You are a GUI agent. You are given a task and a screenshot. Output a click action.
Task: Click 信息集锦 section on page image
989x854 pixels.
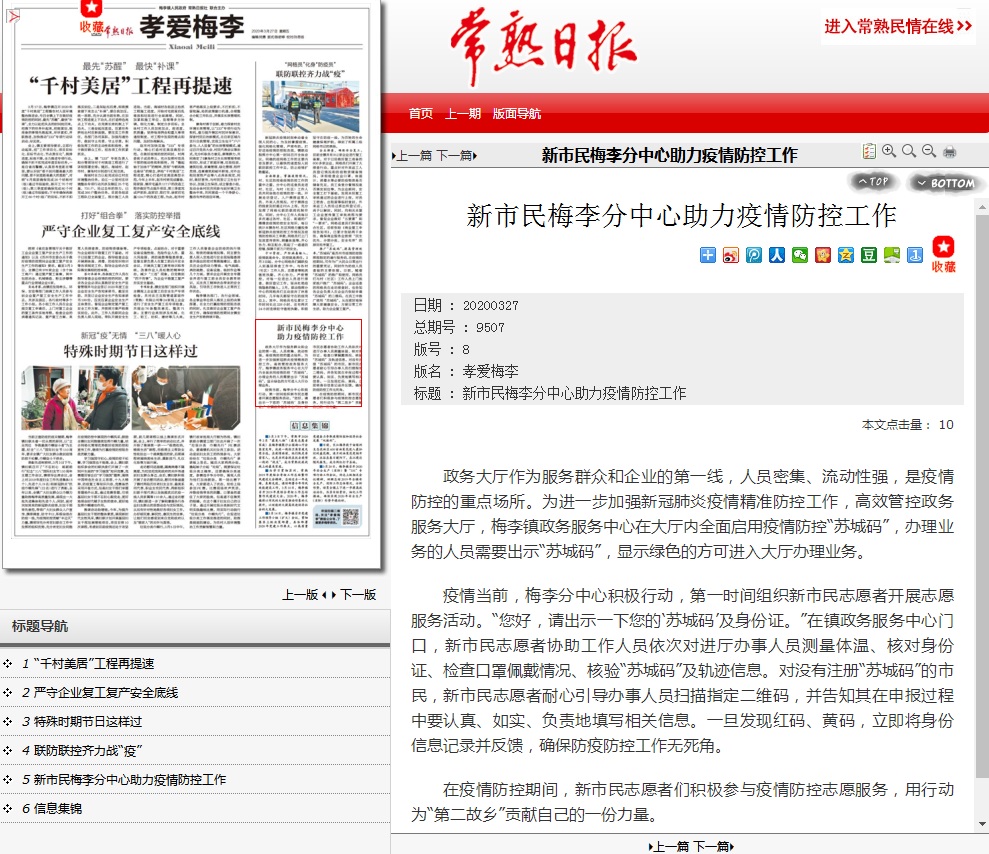309,426
